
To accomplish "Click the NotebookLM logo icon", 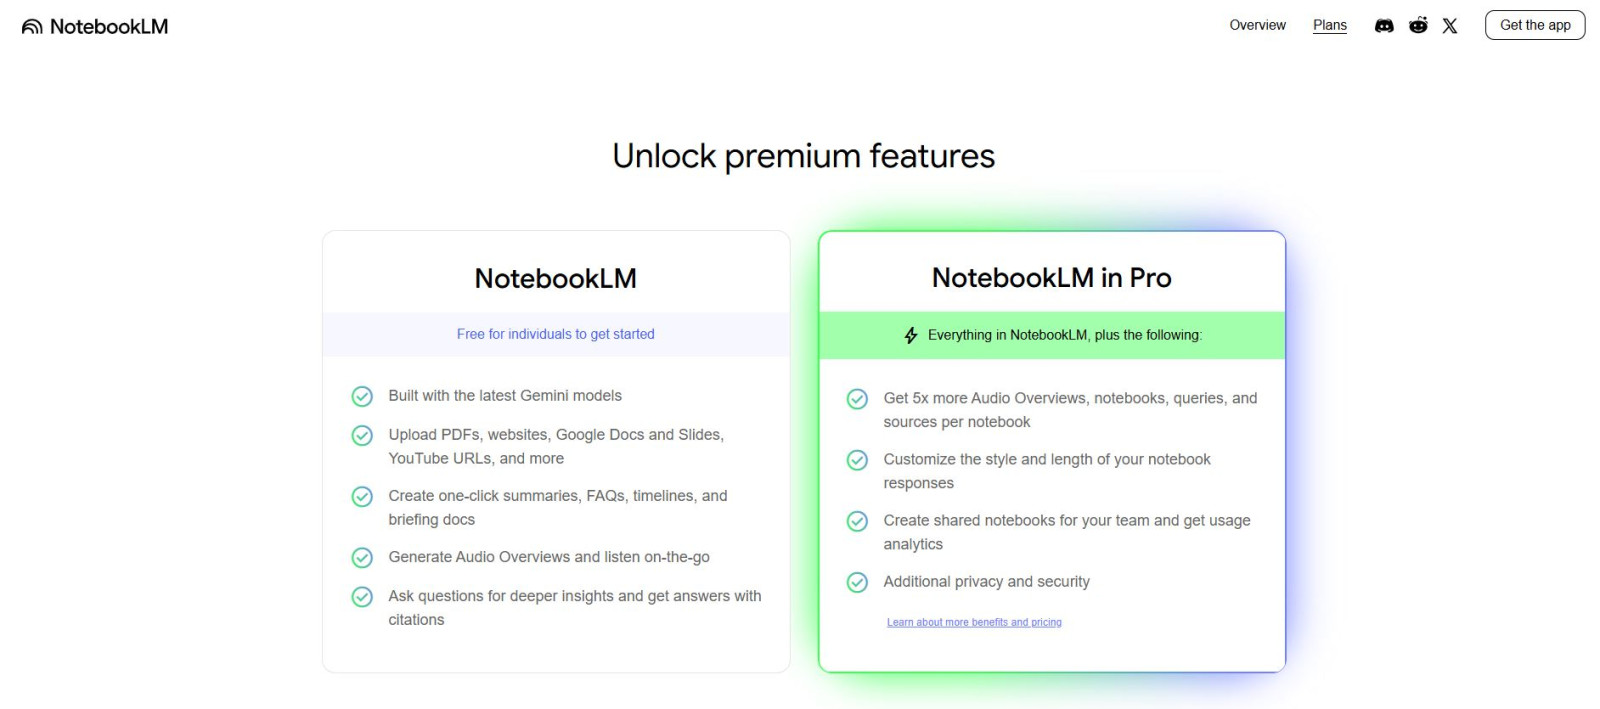I will click(x=31, y=25).
